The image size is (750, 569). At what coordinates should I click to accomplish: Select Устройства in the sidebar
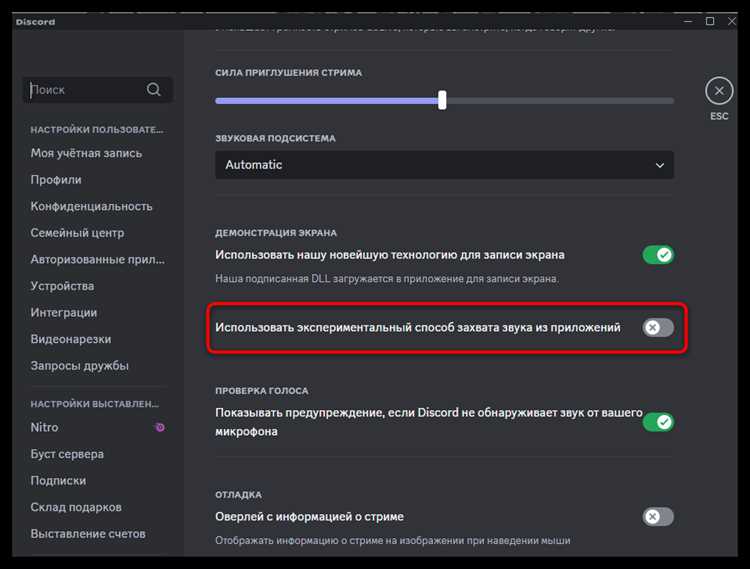(x=62, y=286)
